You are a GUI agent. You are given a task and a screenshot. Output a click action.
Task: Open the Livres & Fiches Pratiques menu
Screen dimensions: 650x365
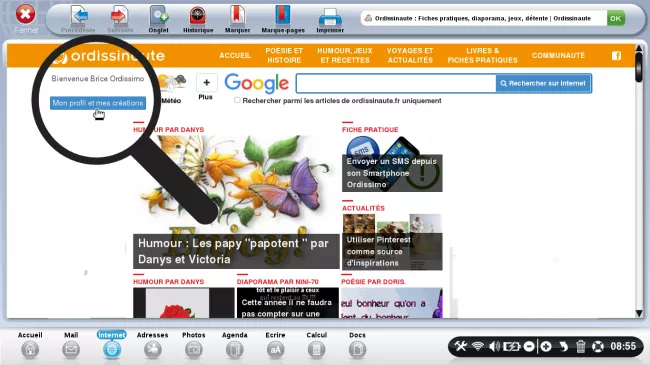point(482,55)
